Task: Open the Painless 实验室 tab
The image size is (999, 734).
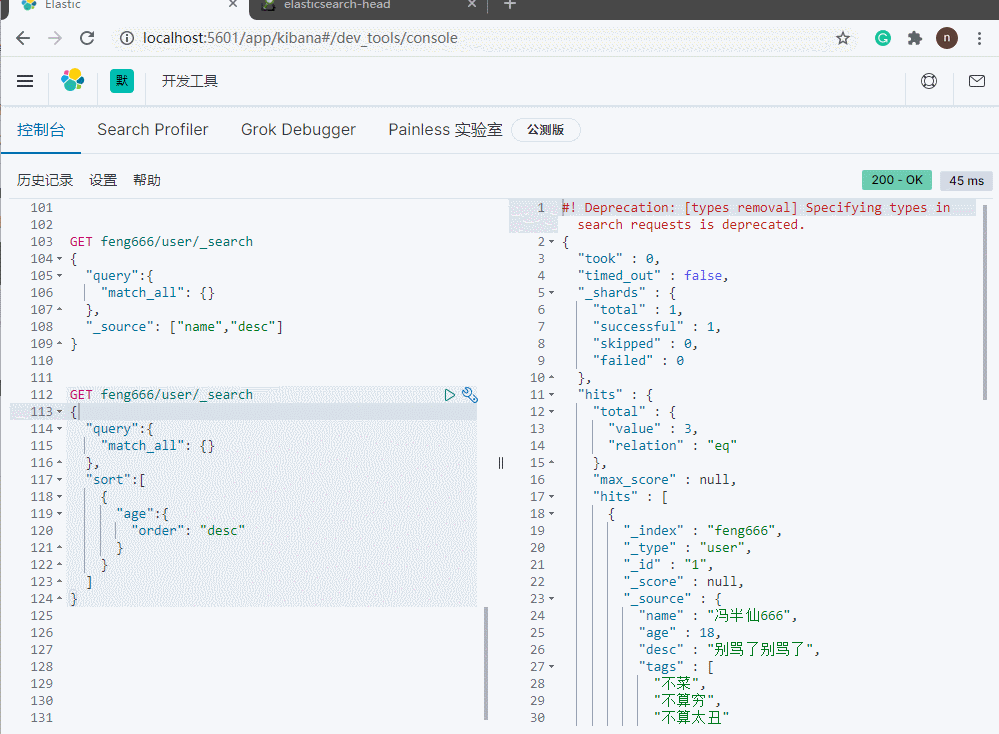Action: (x=445, y=129)
